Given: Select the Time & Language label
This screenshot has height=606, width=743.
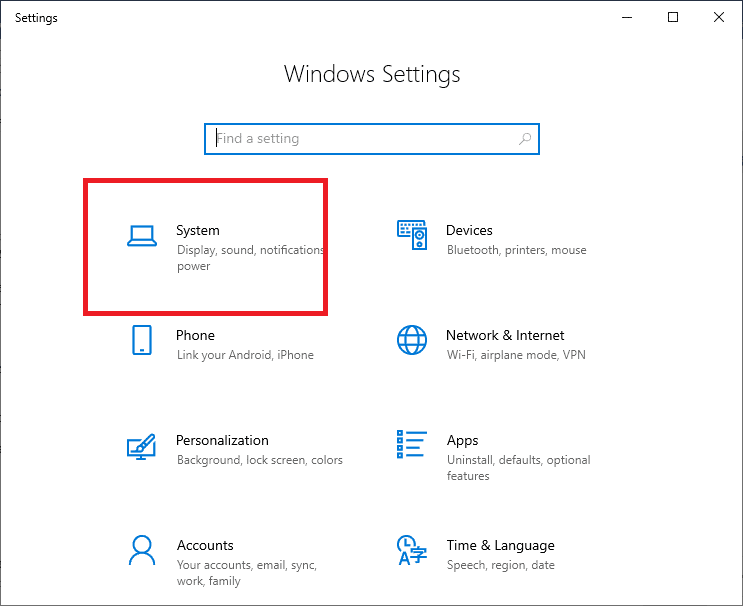Looking at the screenshot, I should pos(500,546).
